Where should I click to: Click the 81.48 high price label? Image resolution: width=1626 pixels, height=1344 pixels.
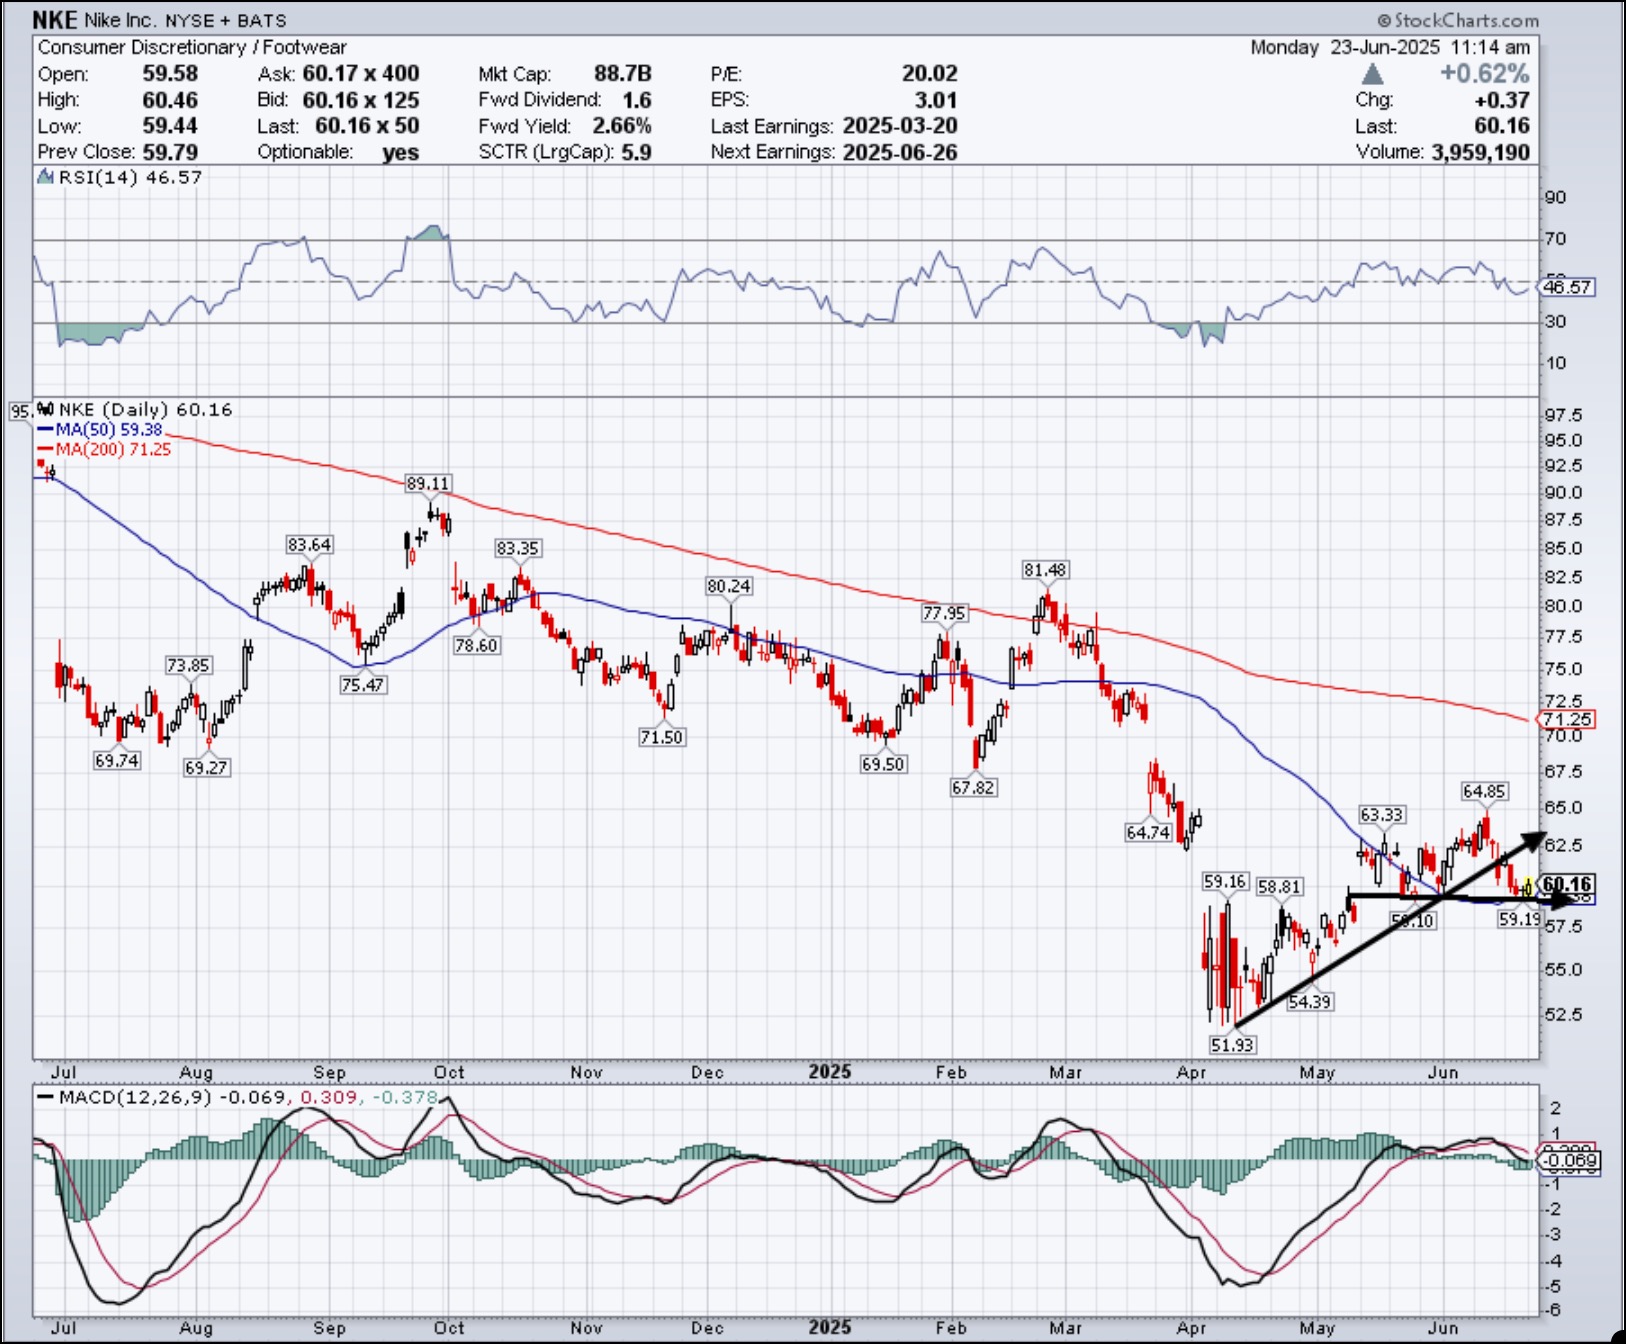(1045, 569)
